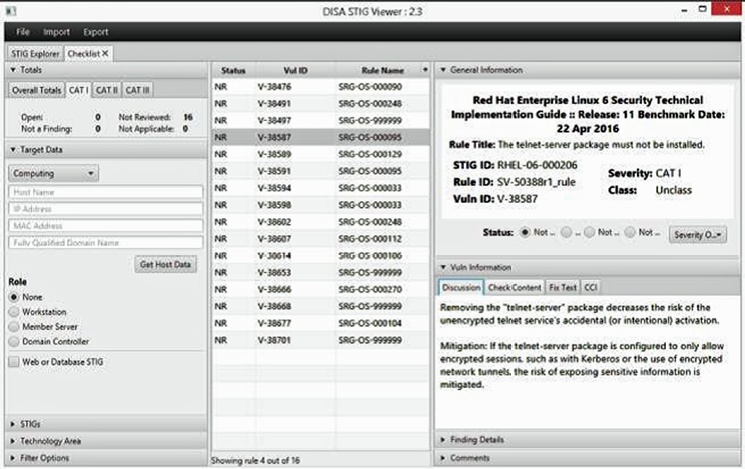The width and height of the screenshot is (745, 469).
Task: Expand the Filter Options section
Action: (x=107, y=458)
